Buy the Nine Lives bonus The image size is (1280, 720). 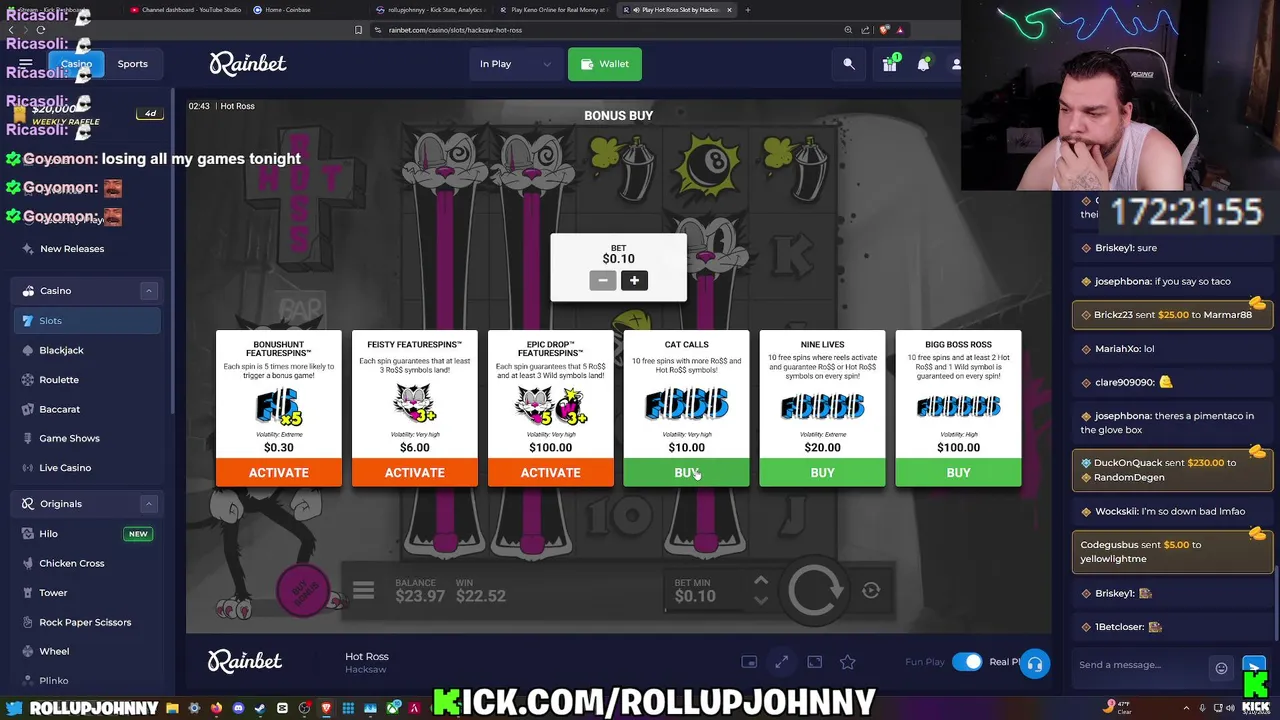pos(823,472)
